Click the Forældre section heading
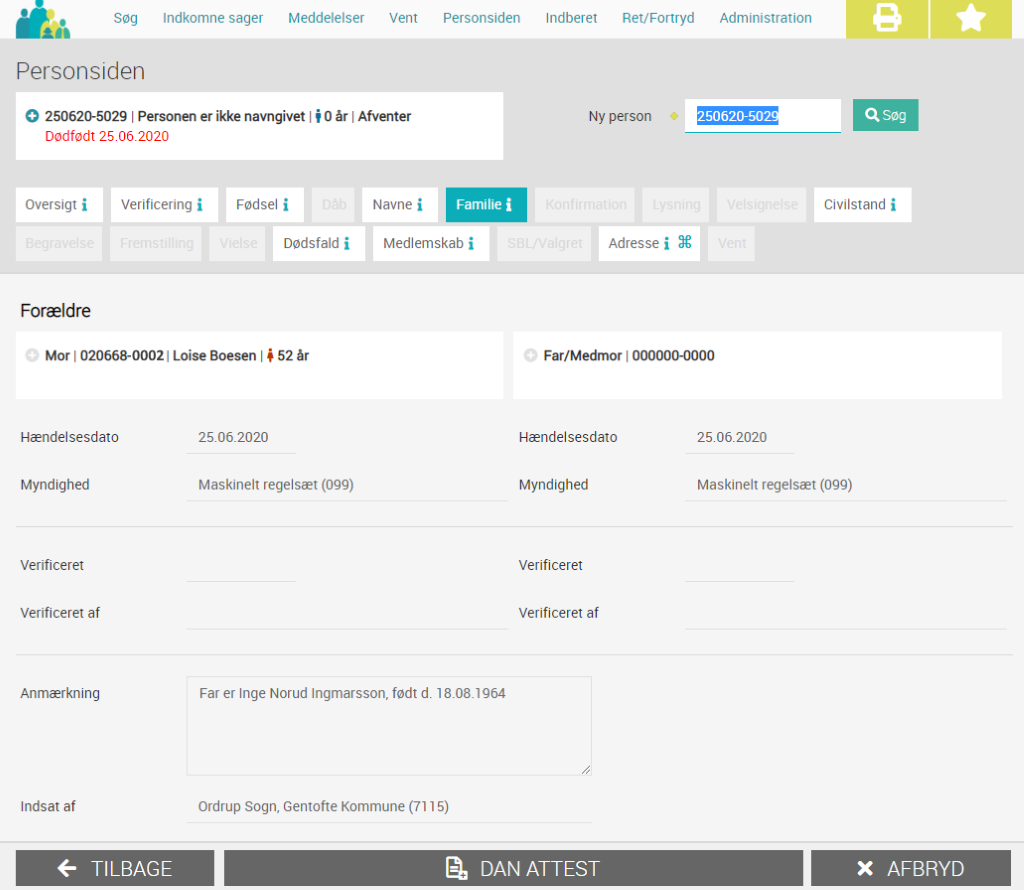 [56, 311]
